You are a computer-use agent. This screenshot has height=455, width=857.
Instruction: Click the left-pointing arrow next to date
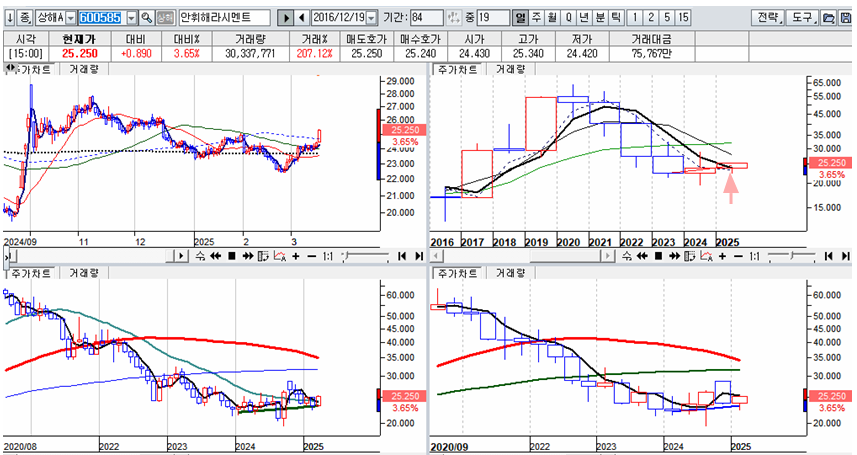tap(302, 18)
